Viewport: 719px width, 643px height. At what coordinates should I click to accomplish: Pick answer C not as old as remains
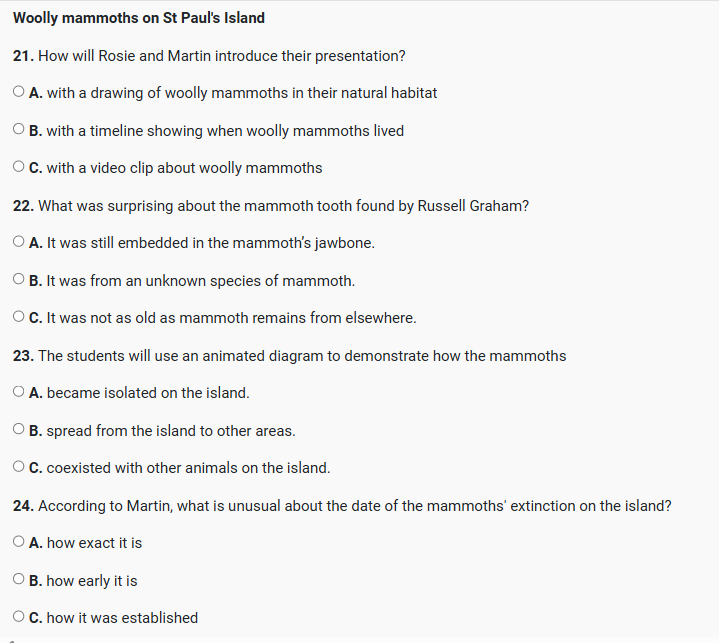(20, 318)
